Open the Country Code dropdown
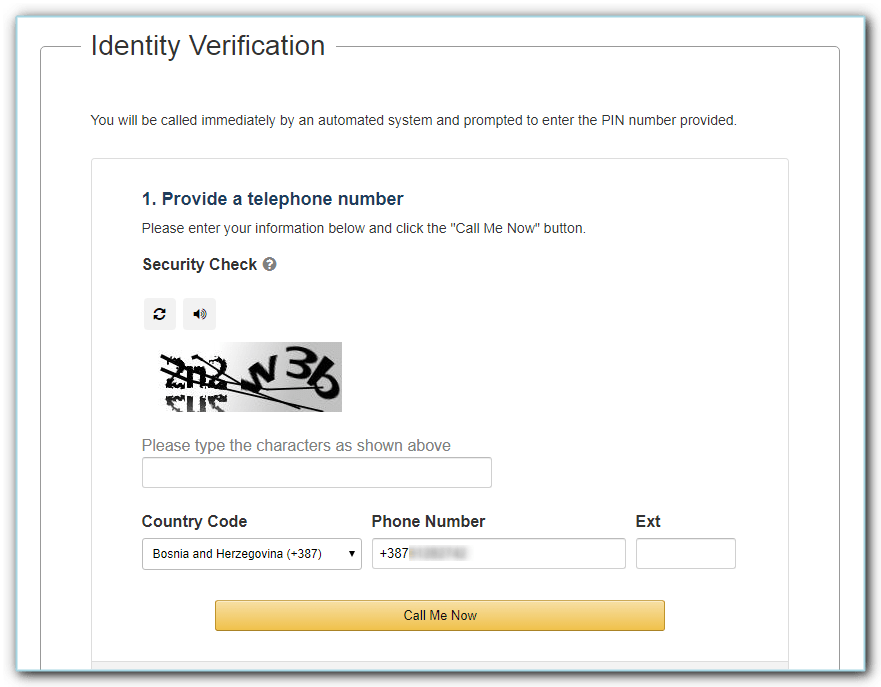 tap(252, 554)
